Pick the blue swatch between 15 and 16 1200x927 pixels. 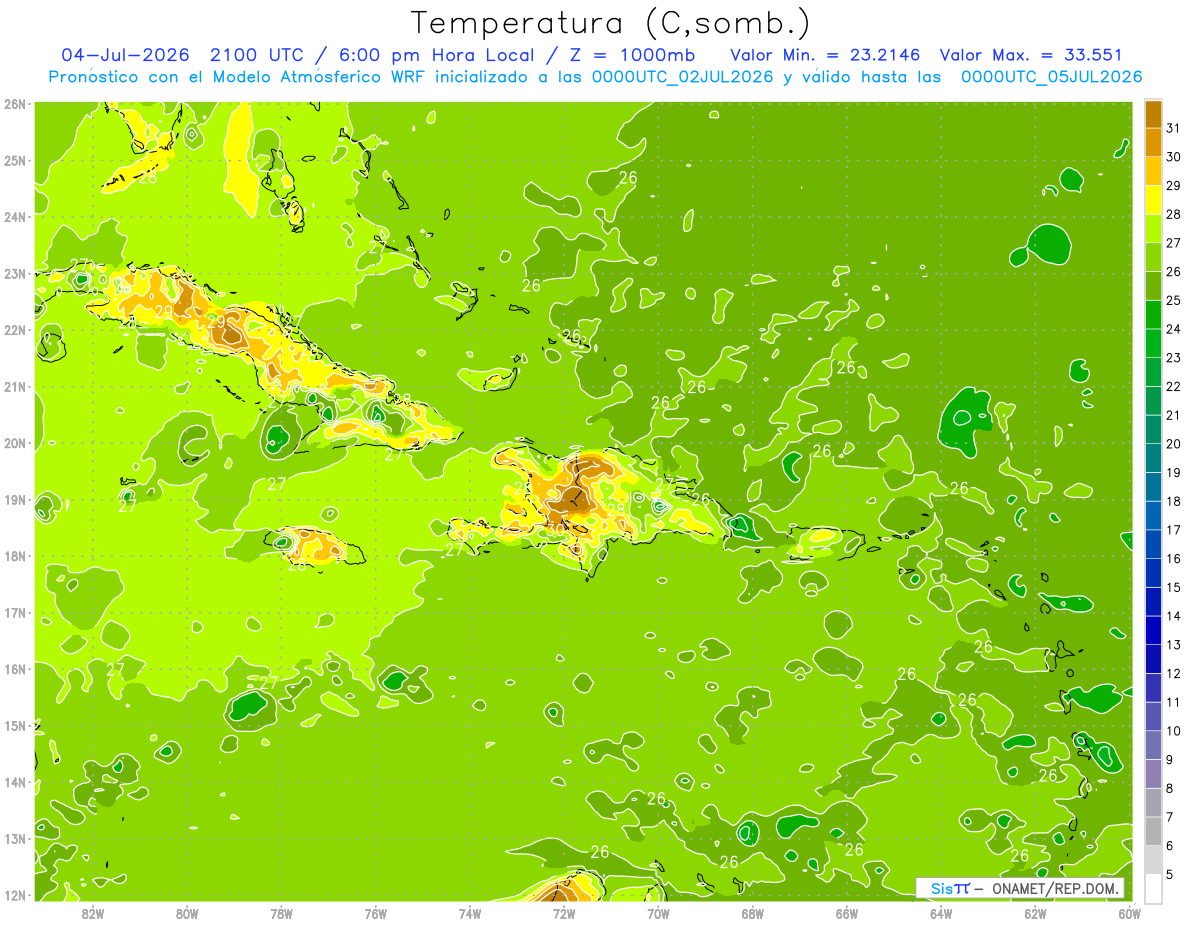(x=1153, y=573)
